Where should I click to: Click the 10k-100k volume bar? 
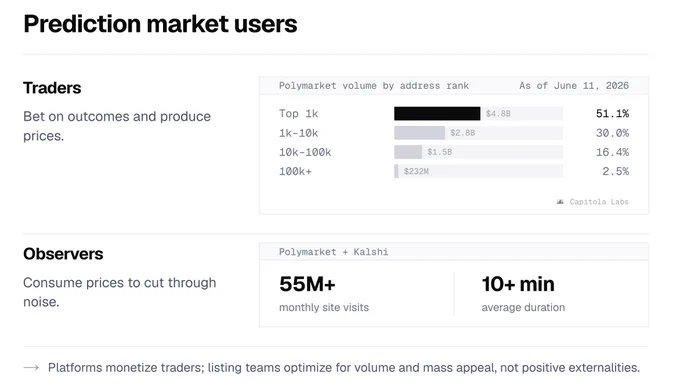pyautogui.click(x=408, y=152)
